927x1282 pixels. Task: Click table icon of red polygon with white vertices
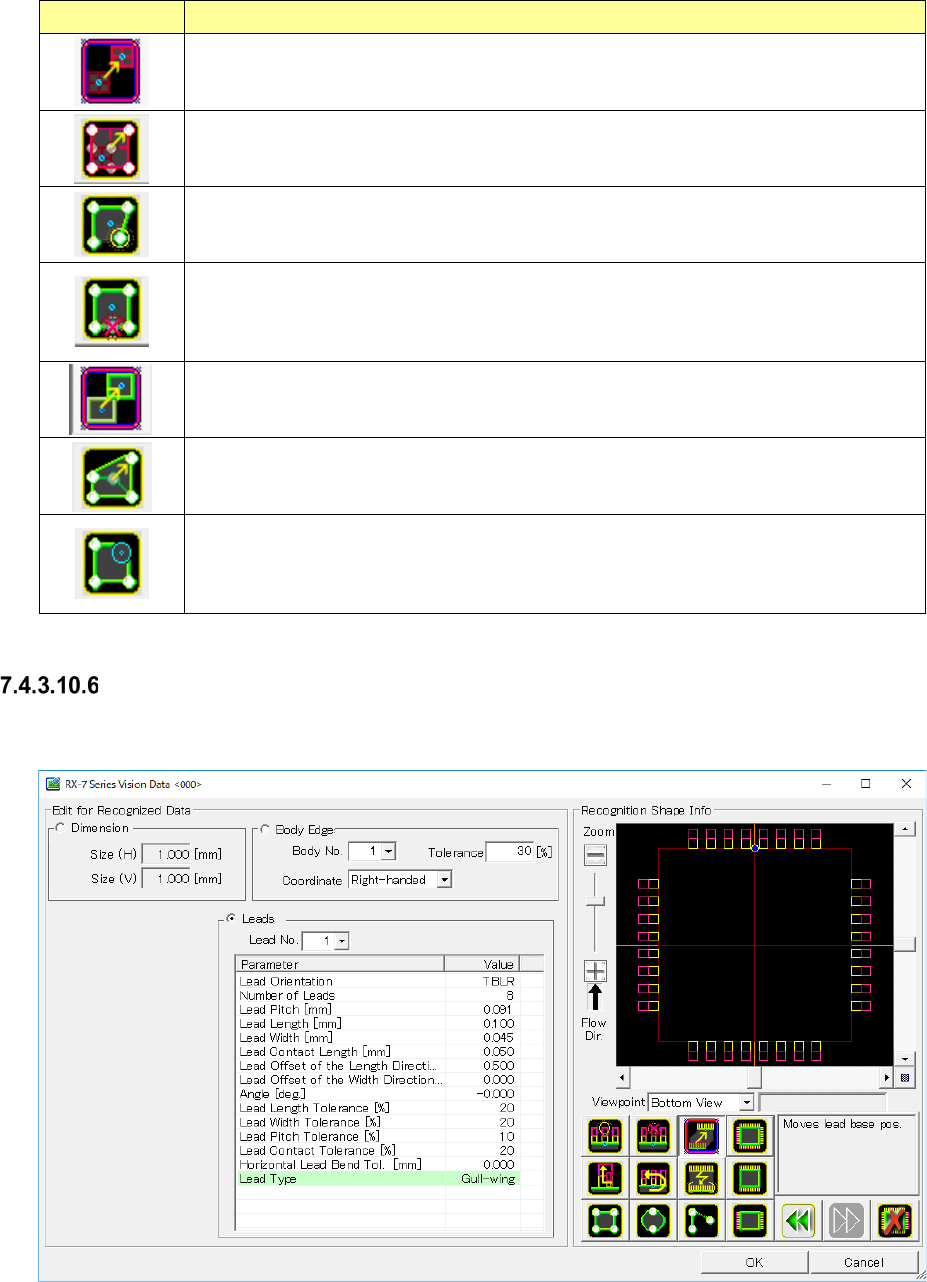tap(111, 149)
